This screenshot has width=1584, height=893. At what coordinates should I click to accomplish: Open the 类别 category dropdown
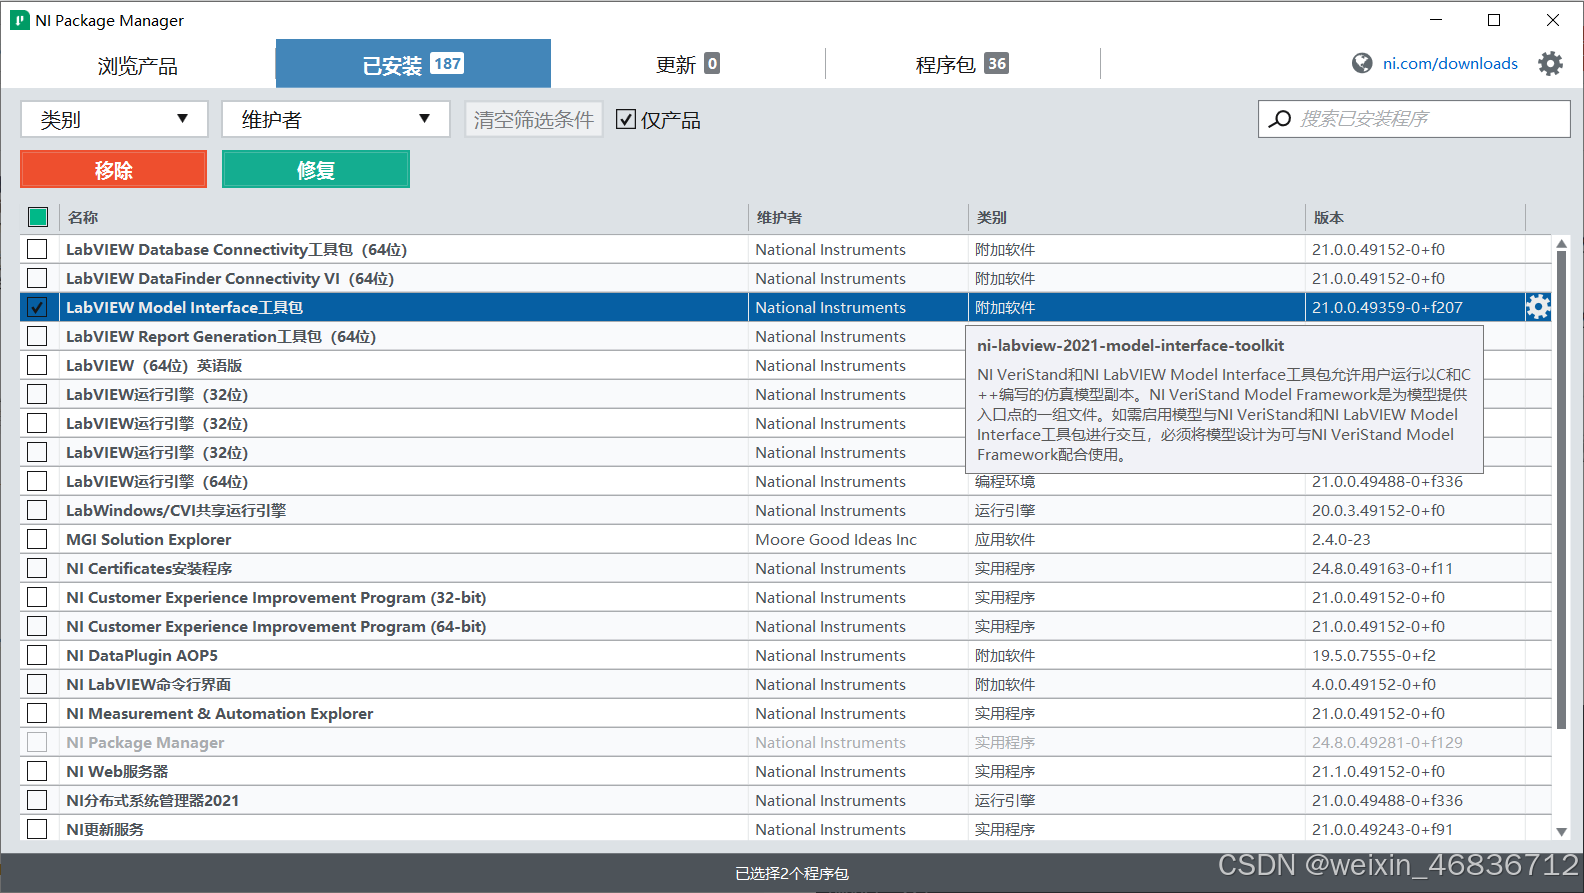click(114, 119)
